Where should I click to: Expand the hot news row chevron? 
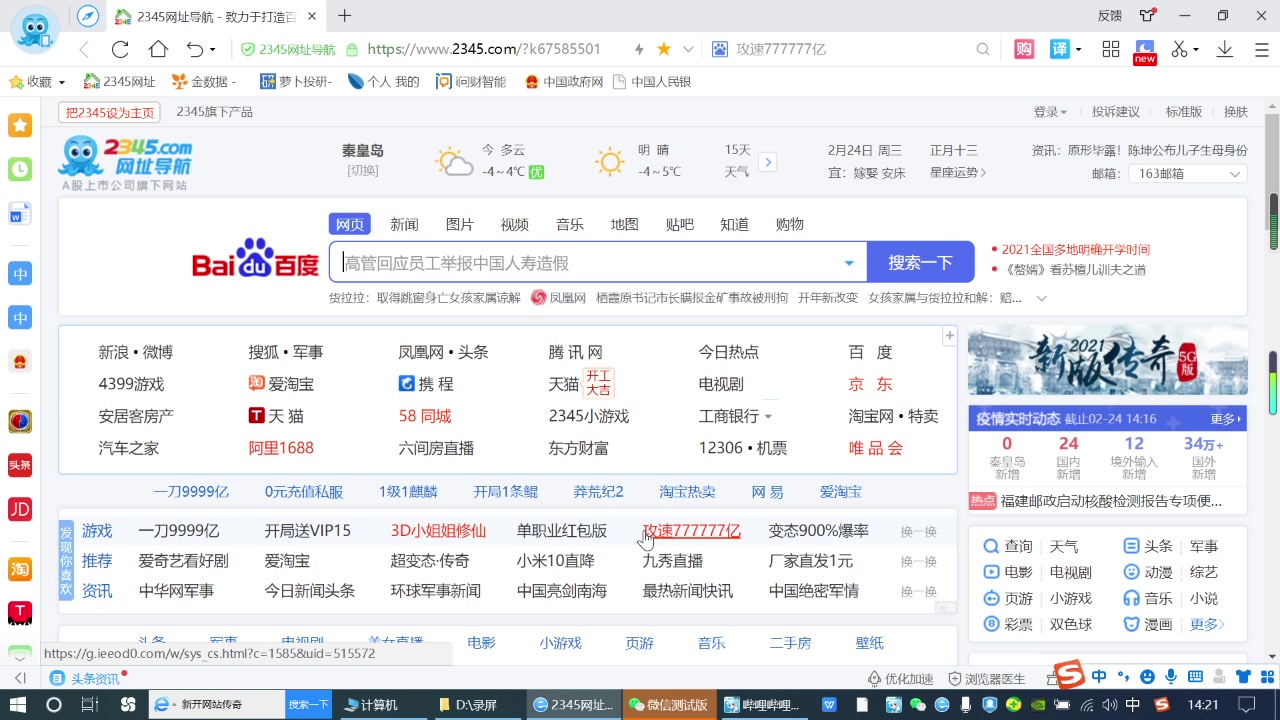1041,298
